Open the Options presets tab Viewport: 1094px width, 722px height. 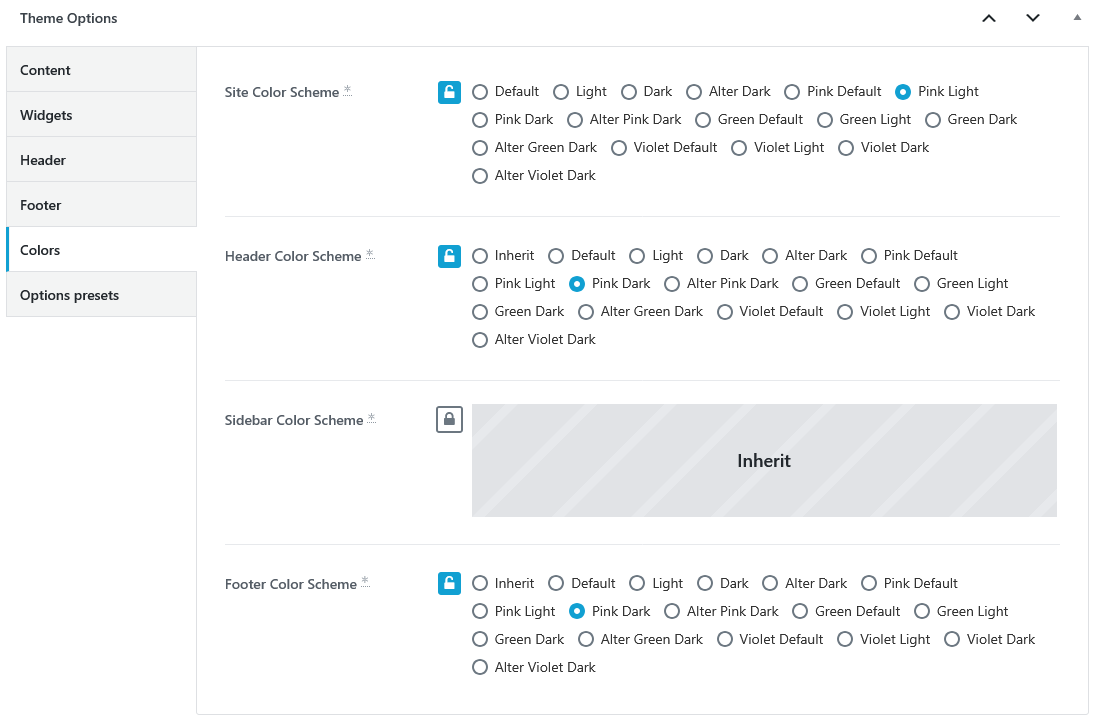point(102,295)
